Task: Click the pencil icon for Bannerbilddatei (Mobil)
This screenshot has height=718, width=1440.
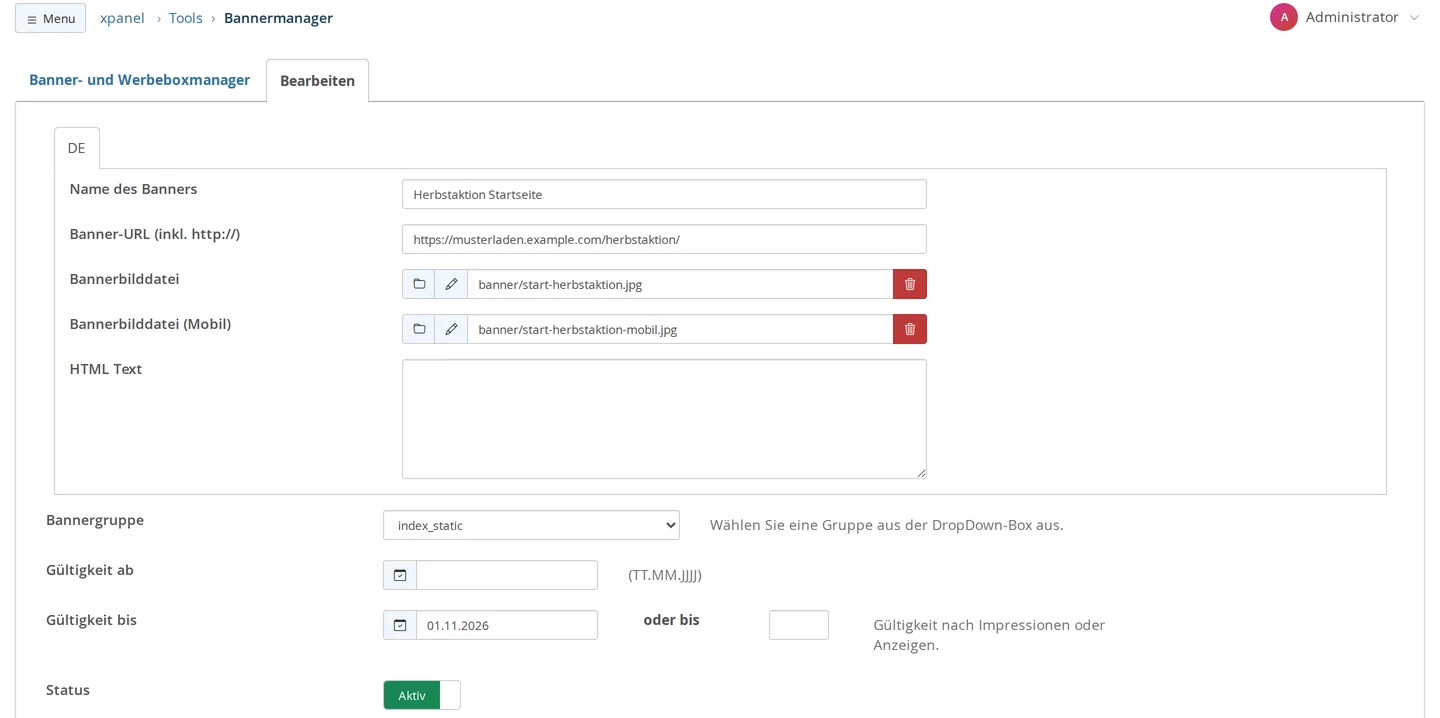Action: [x=451, y=329]
